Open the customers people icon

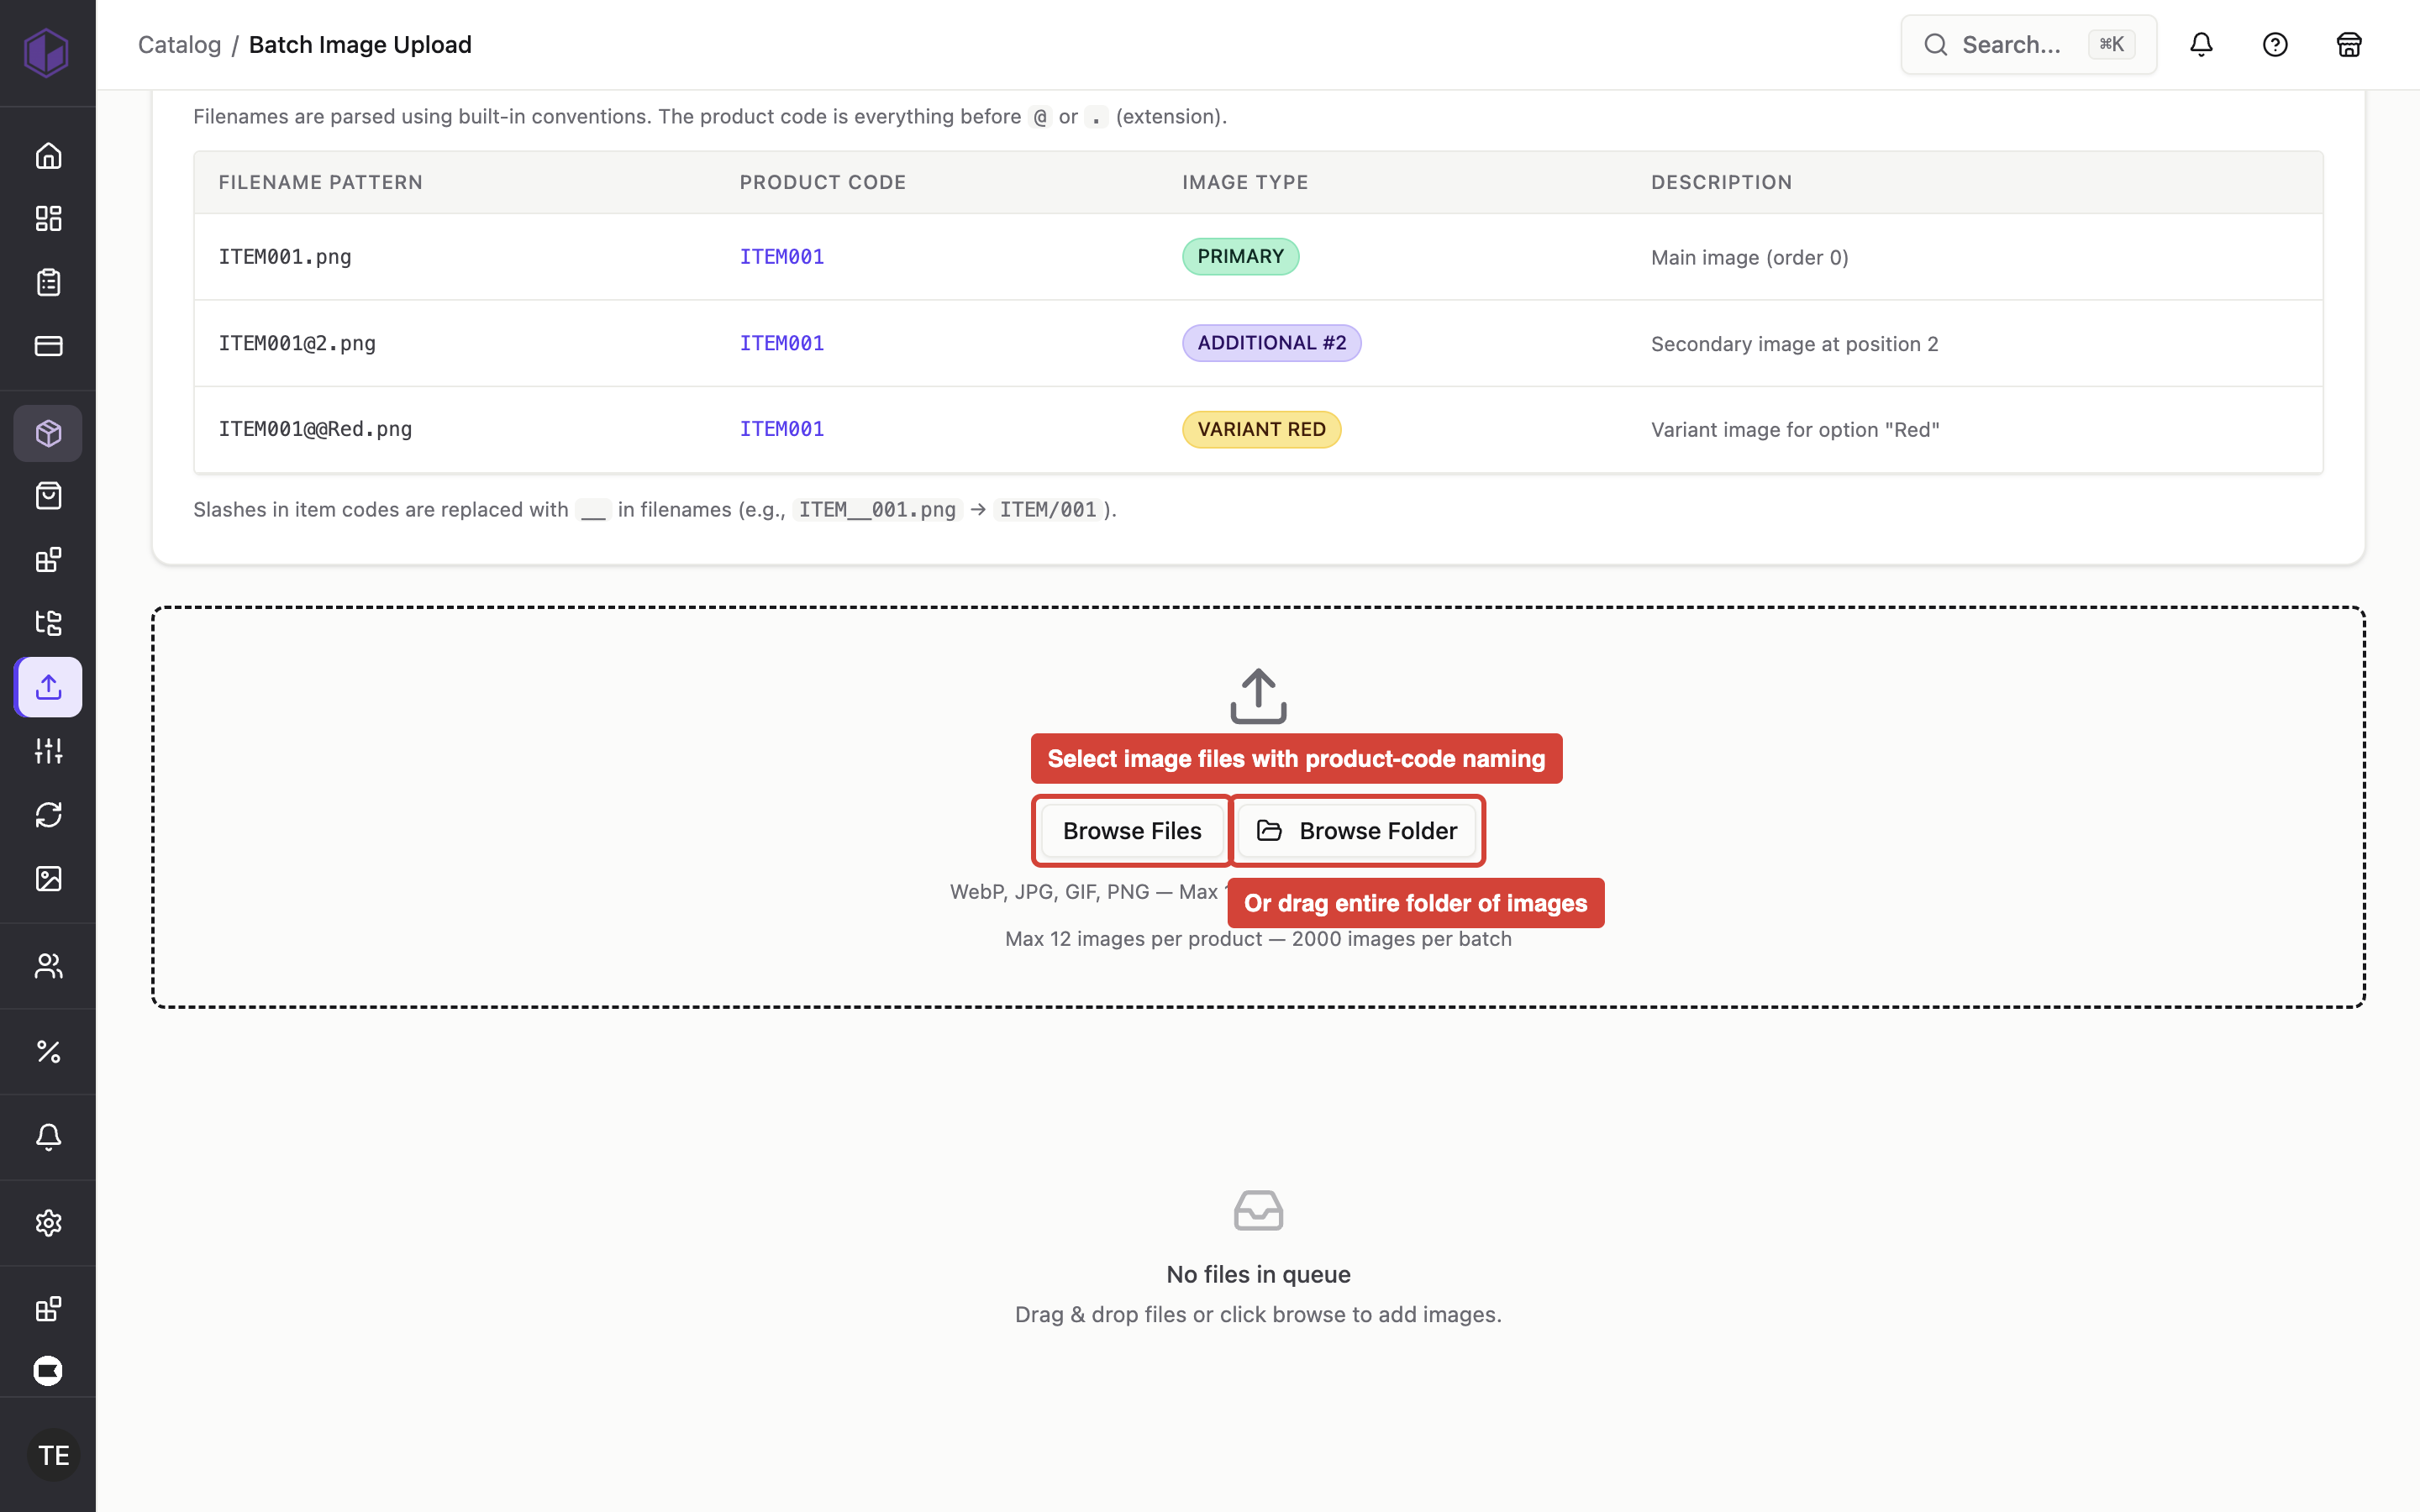48,966
